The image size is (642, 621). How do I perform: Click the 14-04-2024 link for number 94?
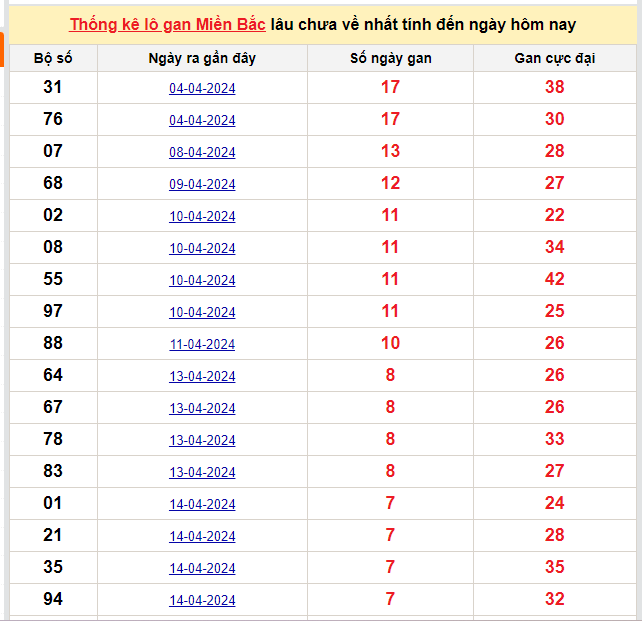pos(202,600)
